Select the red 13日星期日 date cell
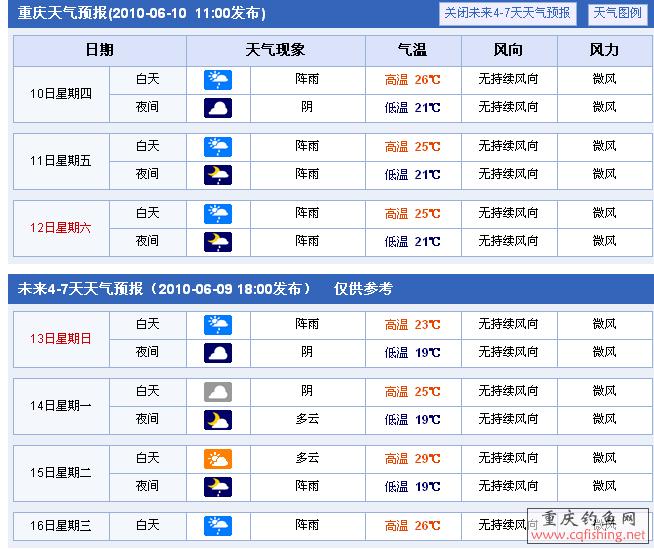This screenshot has height=549, width=654. (x=61, y=339)
